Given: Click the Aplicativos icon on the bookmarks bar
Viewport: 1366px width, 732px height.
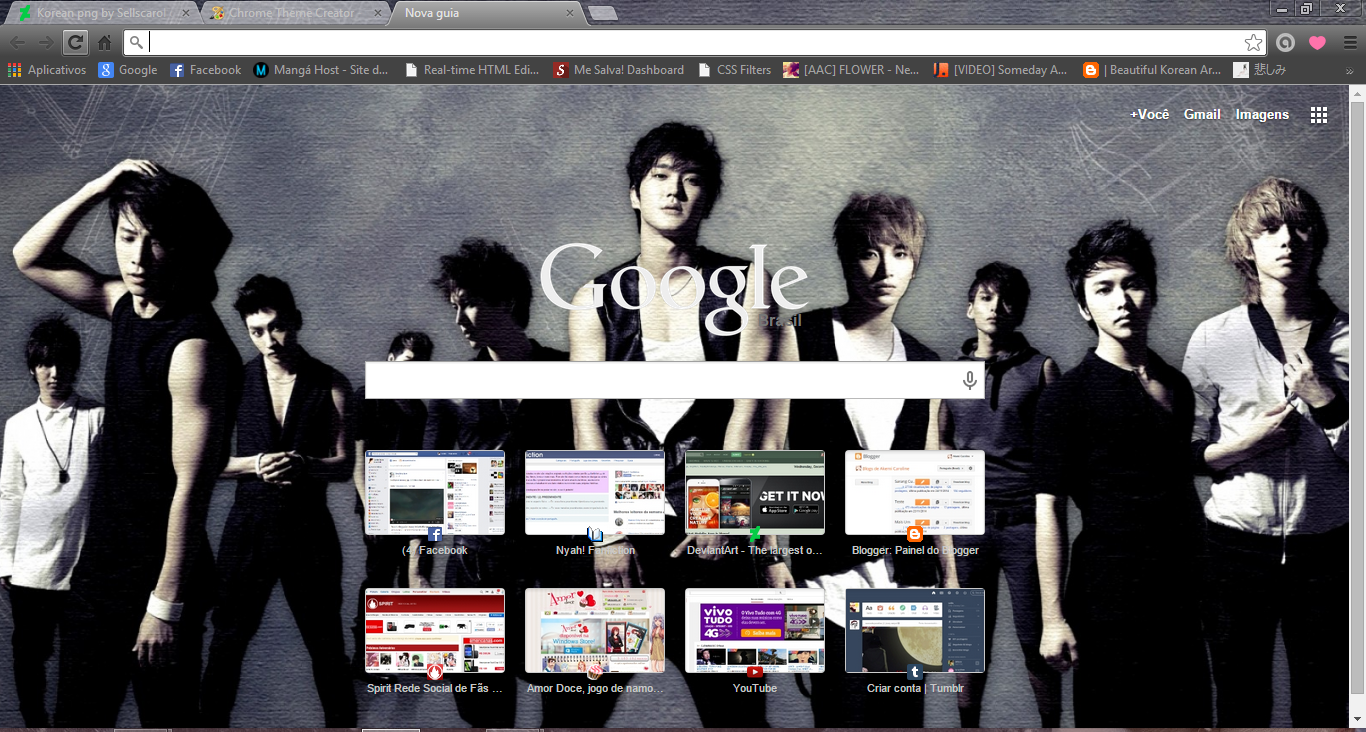Looking at the screenshot, I should coord(13,69).
